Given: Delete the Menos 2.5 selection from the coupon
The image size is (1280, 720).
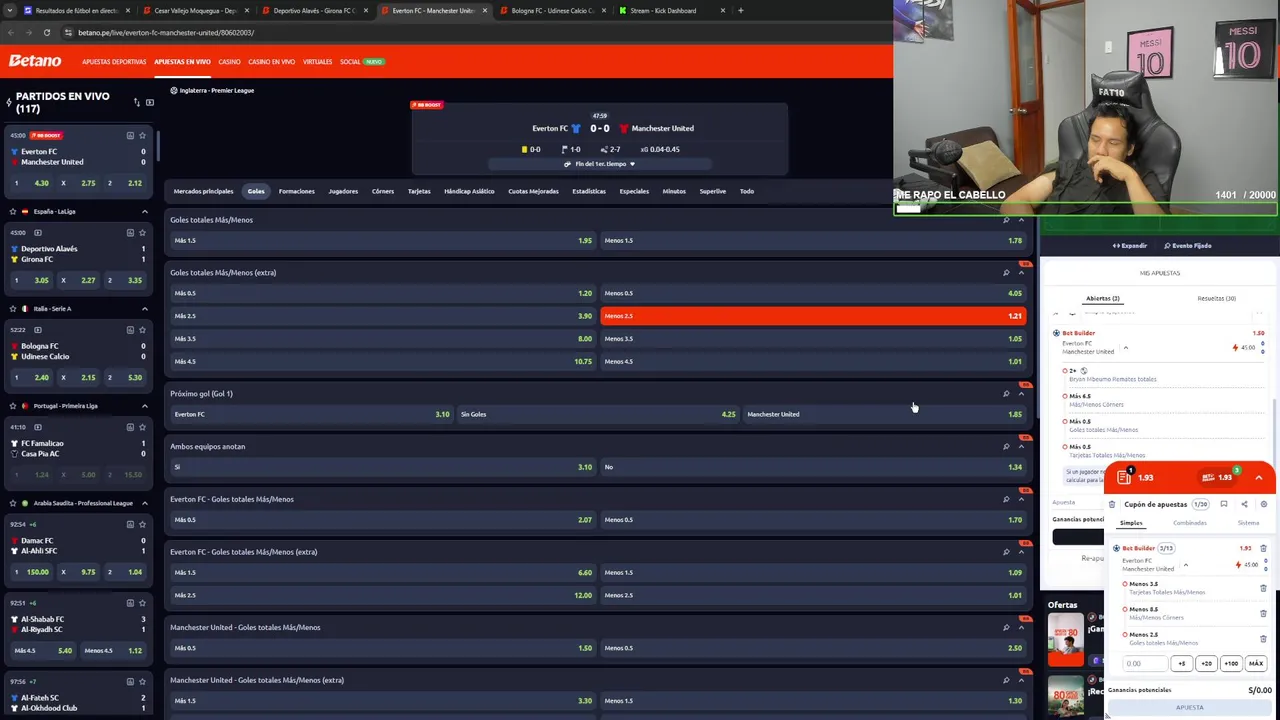Looking at the screenshot, I should (x=1263, y=638).
